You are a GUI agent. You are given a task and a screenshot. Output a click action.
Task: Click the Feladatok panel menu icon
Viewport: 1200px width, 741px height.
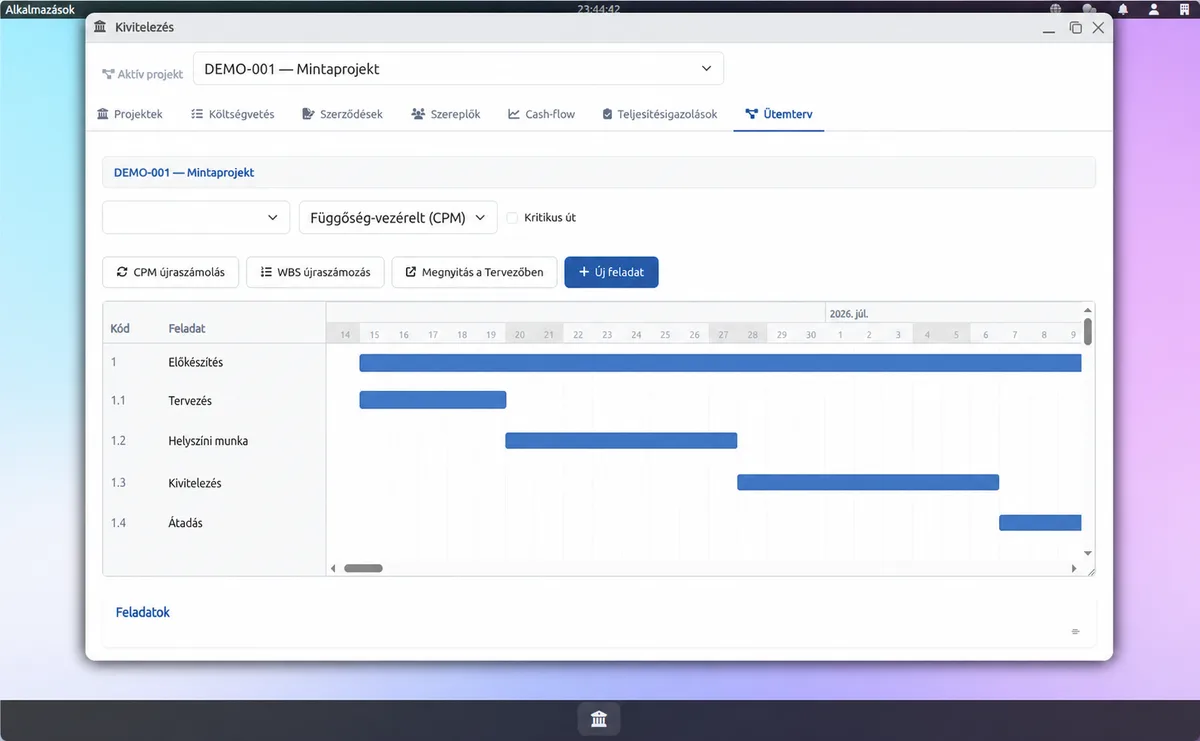pos(1076,632)
